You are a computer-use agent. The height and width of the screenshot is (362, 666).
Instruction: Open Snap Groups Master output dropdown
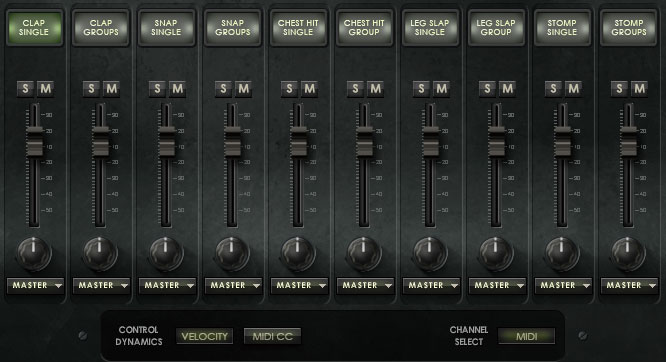[x=233, y=286]
